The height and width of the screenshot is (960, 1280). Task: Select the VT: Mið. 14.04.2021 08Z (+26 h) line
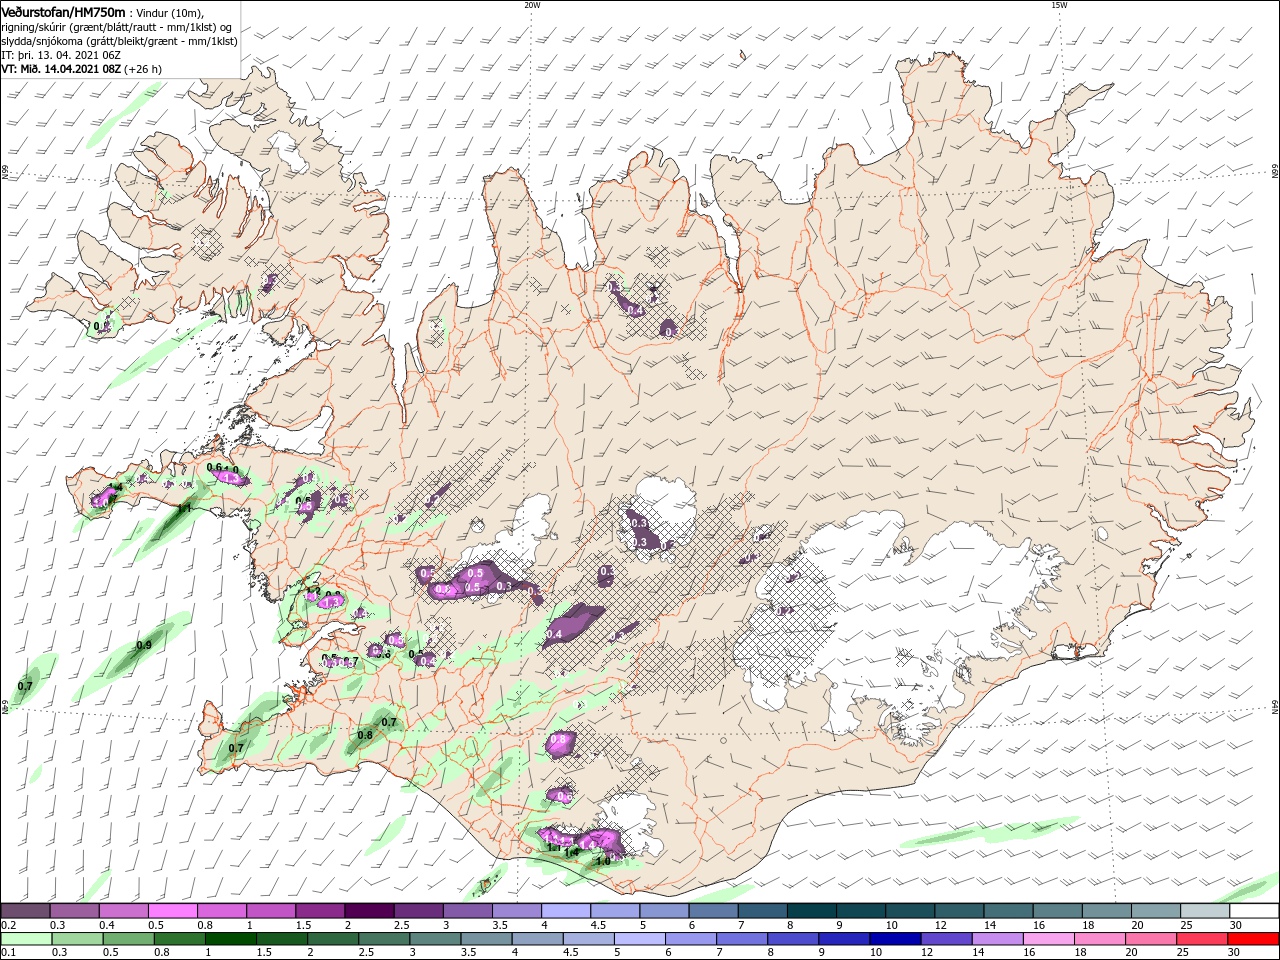82,69
